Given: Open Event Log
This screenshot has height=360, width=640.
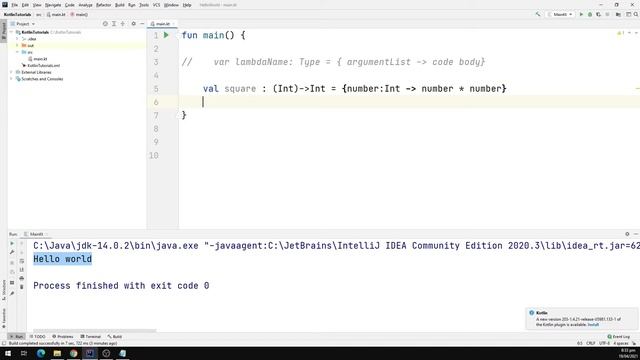Looking at the screenshot, I should pos(619,337).
